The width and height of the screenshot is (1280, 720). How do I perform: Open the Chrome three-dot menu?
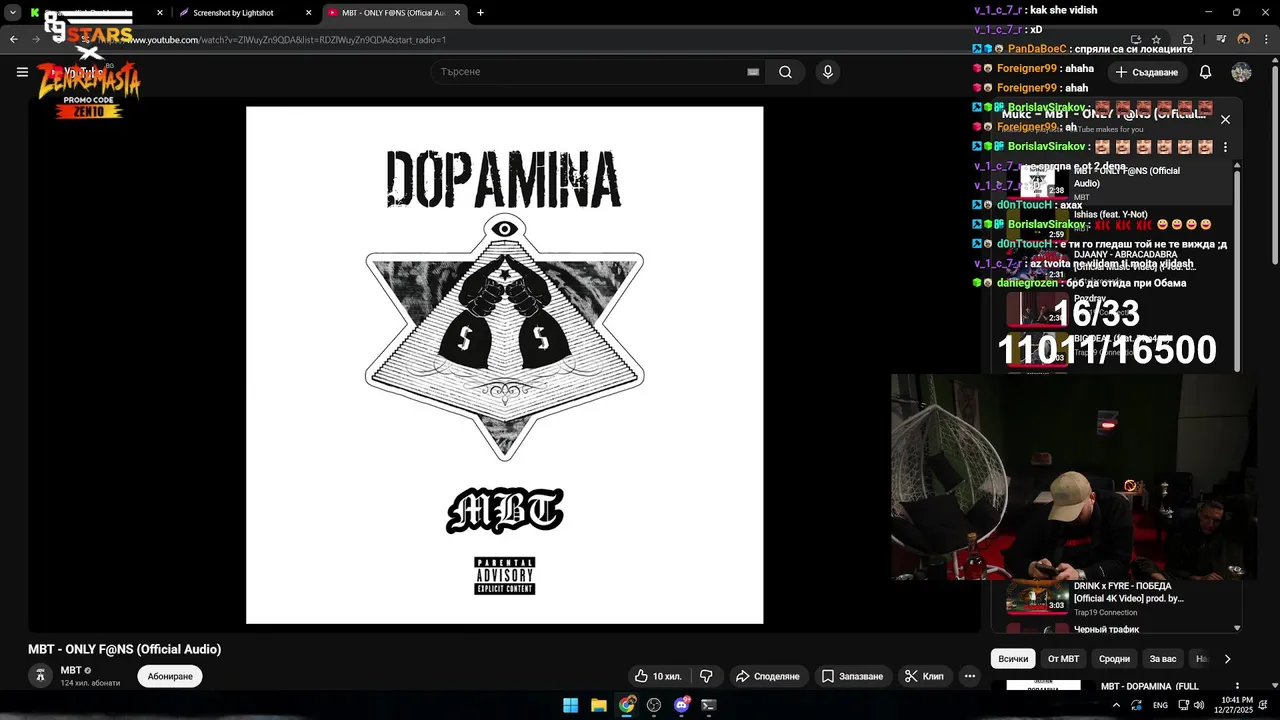(1265, 40)
